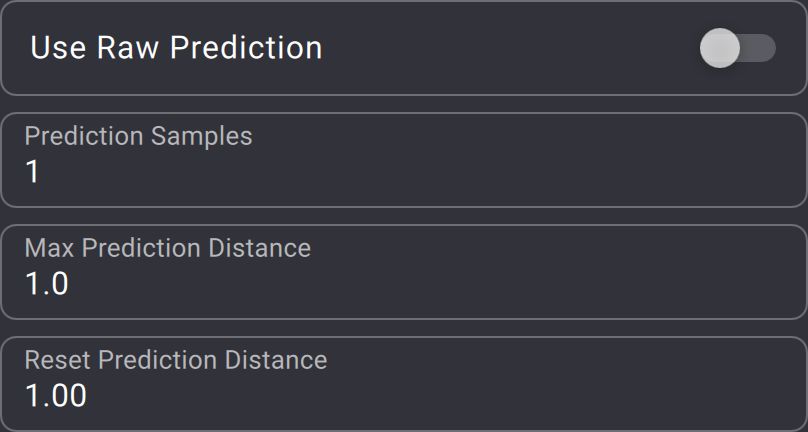Click the Reset Prediction Distance value 1.00
808x432 pixels.
[x=55, y=396]
